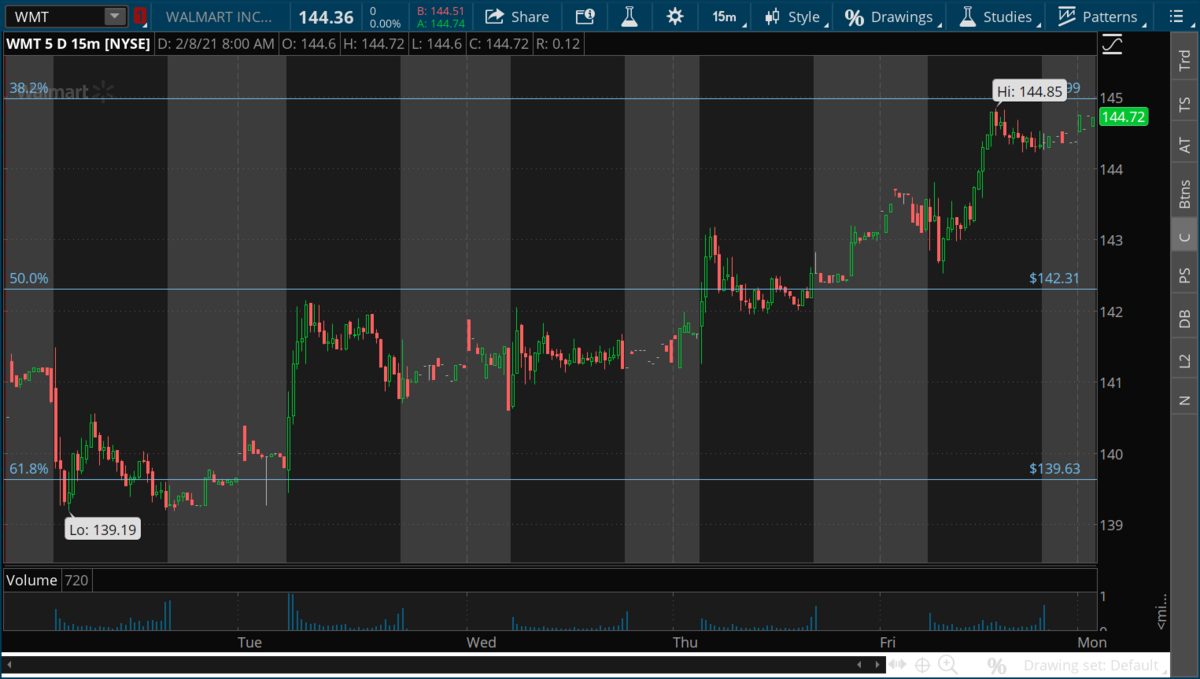Select the crosshair pointer icon
Image resolution: width=1200 pixels, height=679 pixels.
(922, 665)
